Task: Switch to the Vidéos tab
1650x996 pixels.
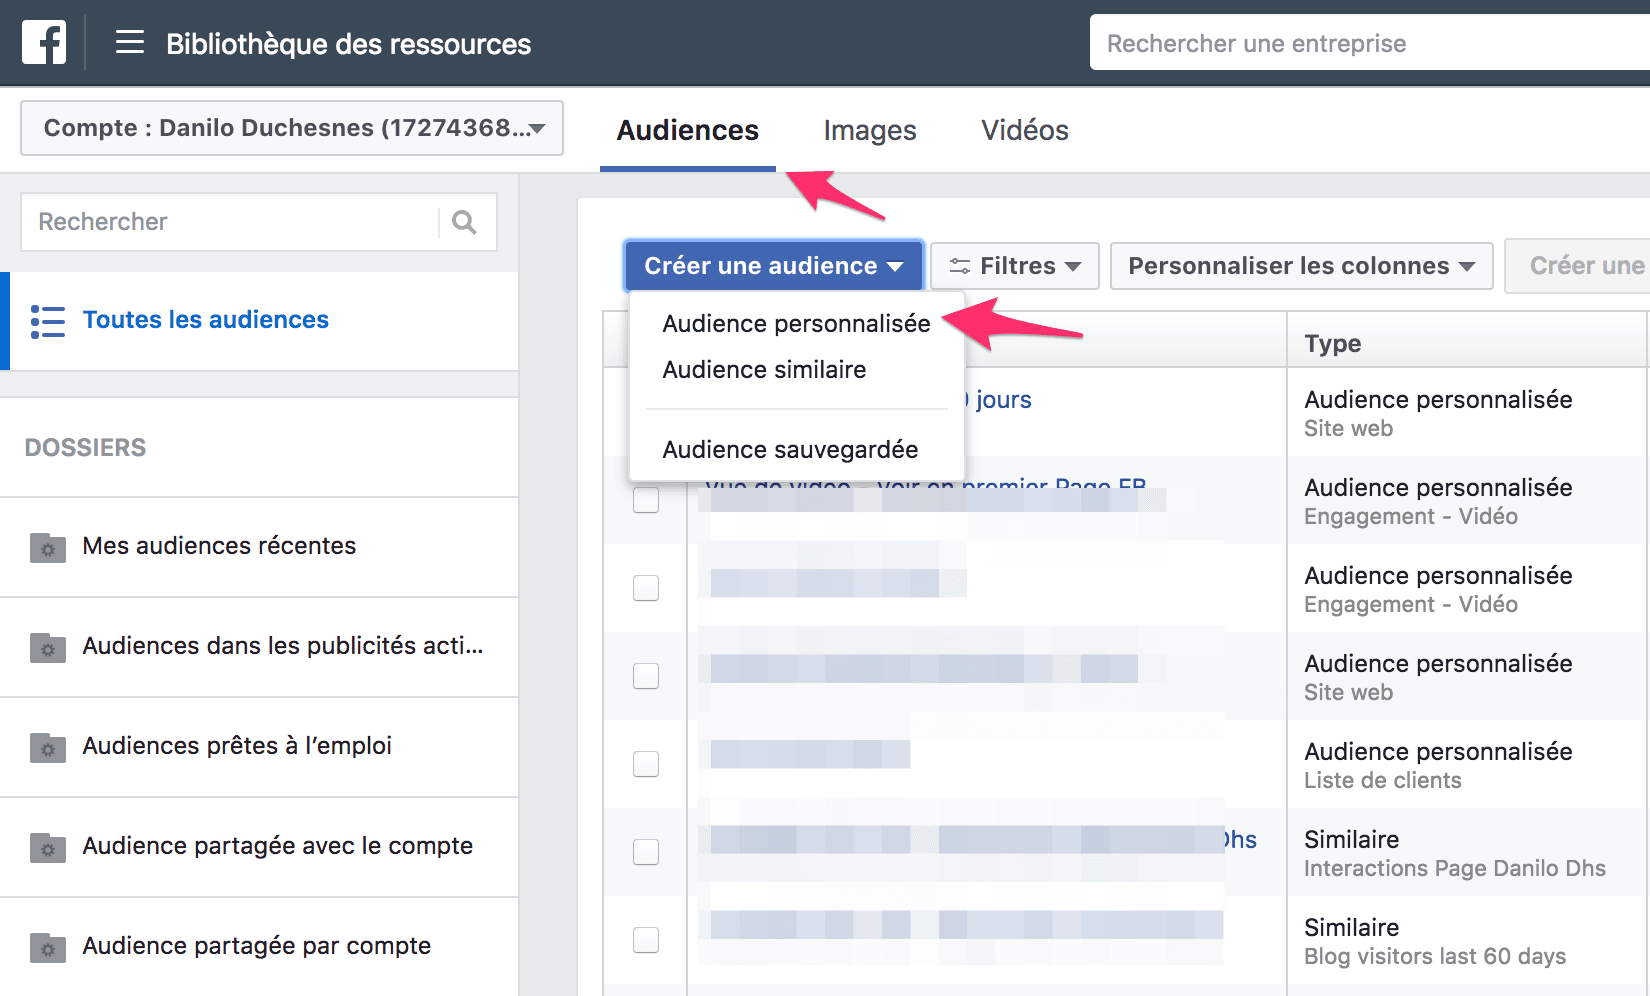Action: coord(1025,131)
